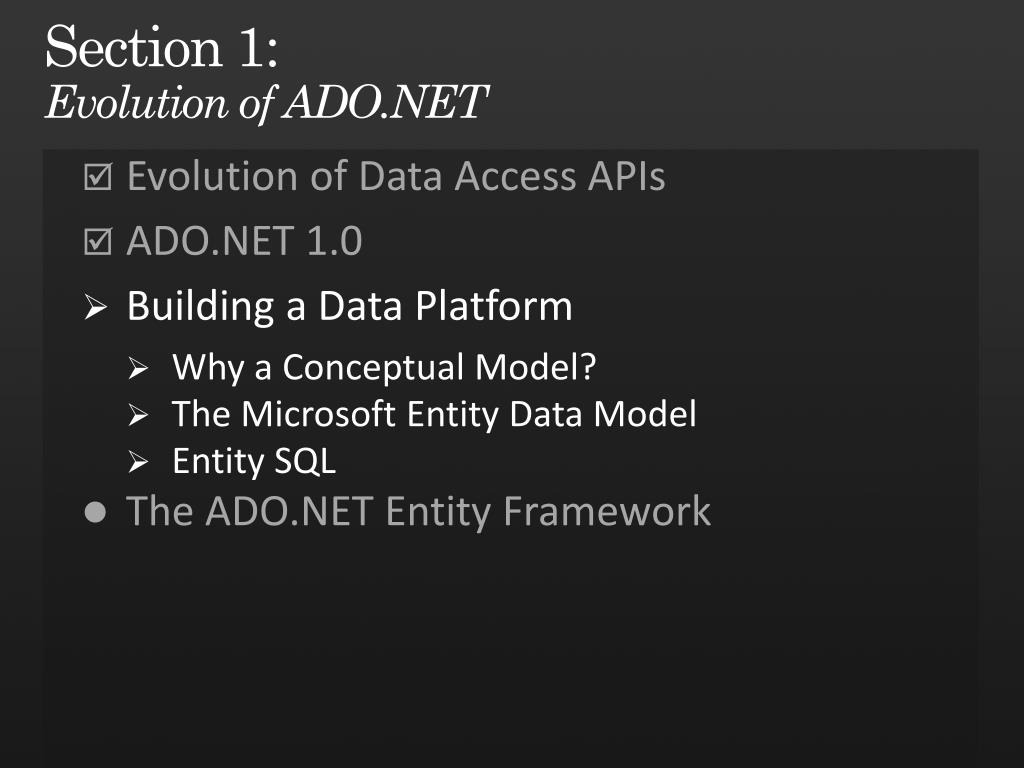
Task: Click the word 'APIs' in the first bullet
Action: tap(626, 176)
